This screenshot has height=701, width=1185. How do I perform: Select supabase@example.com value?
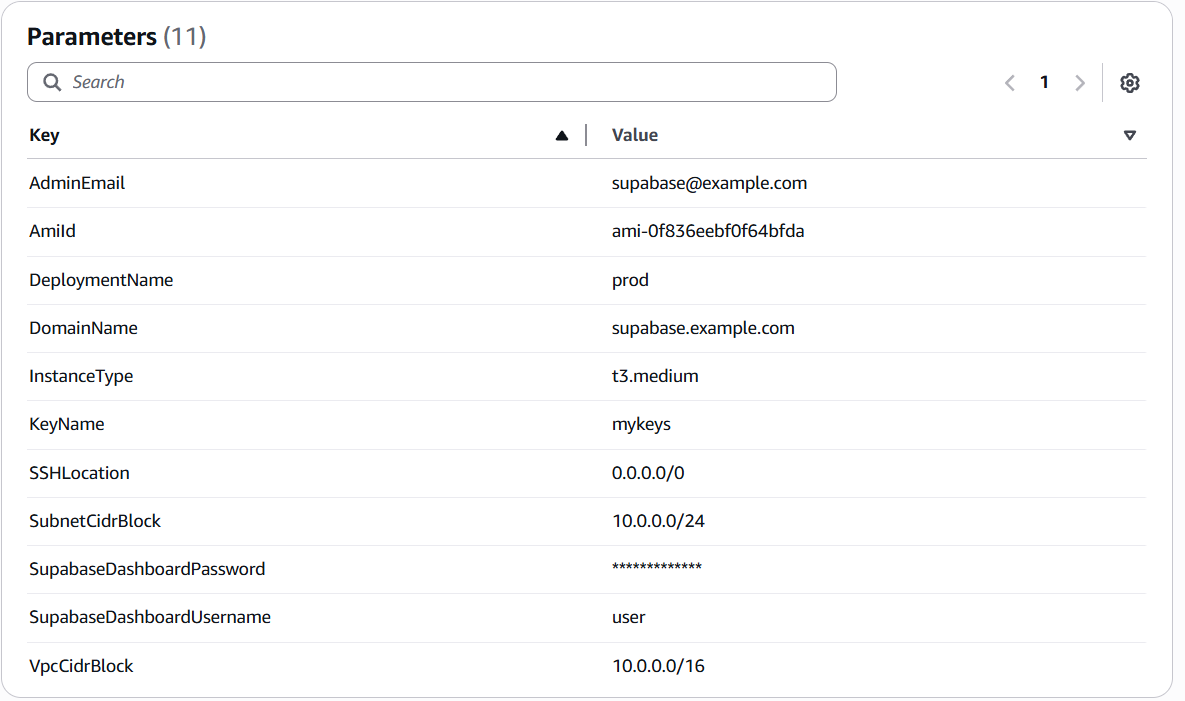click(x=709, y=183)
